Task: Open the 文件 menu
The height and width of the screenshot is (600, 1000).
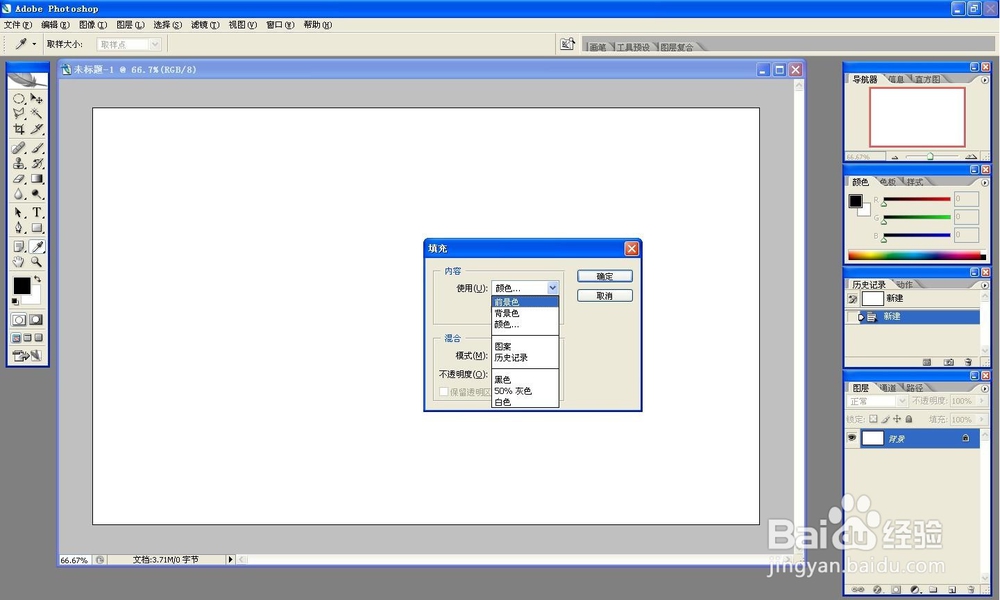Action: pos(17,25)
